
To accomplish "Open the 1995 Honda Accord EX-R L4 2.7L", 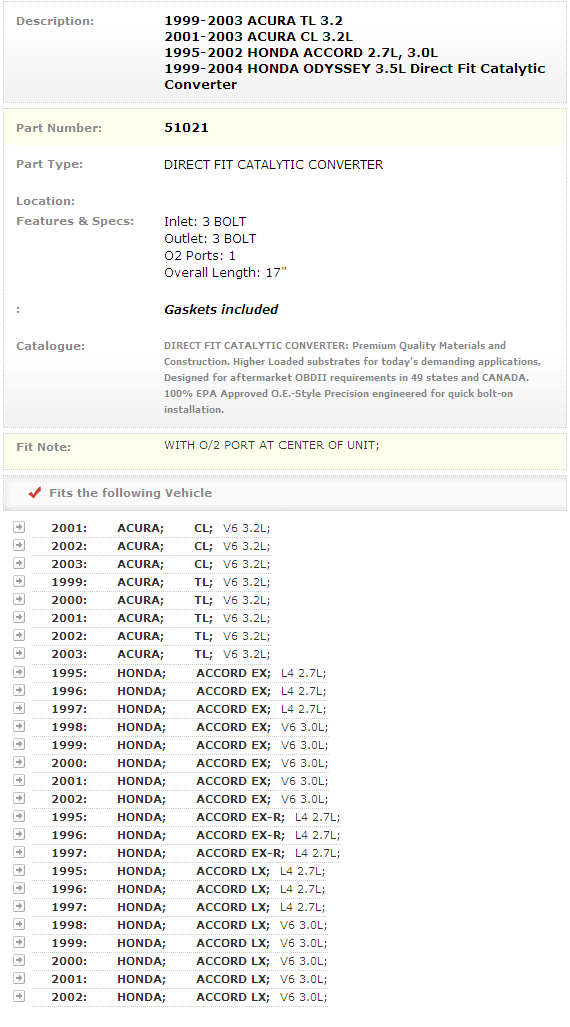I will 196,817.
